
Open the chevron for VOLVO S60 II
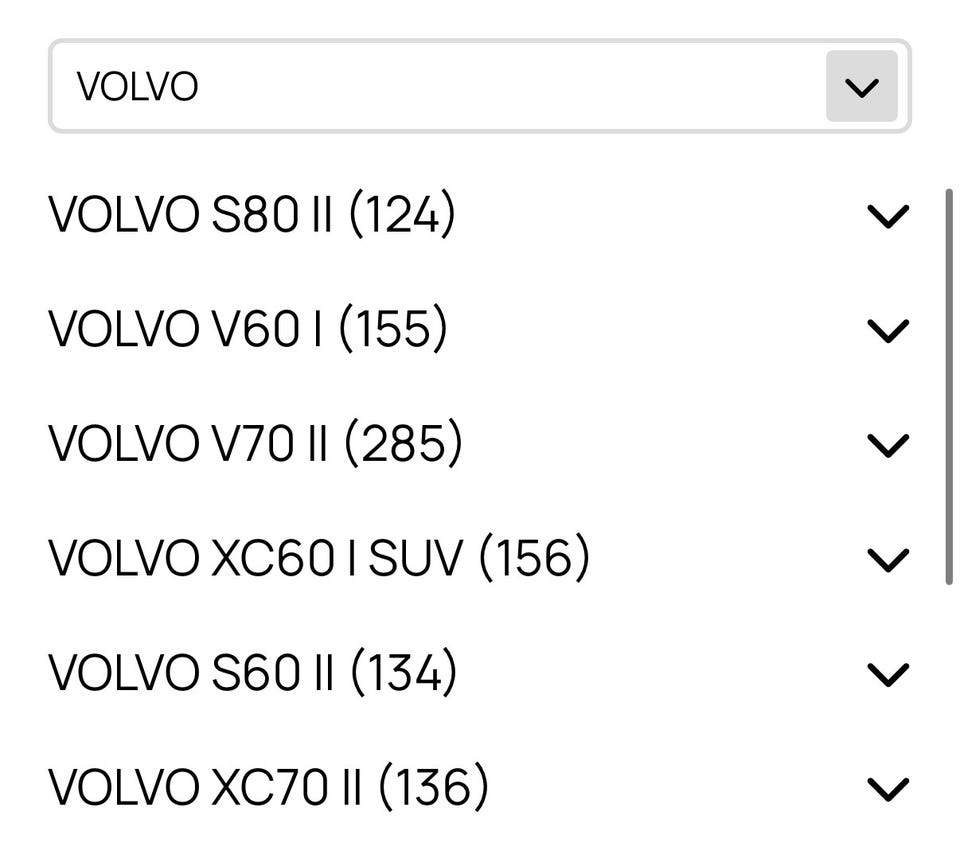pyautogui.click(x=888, y=674)
